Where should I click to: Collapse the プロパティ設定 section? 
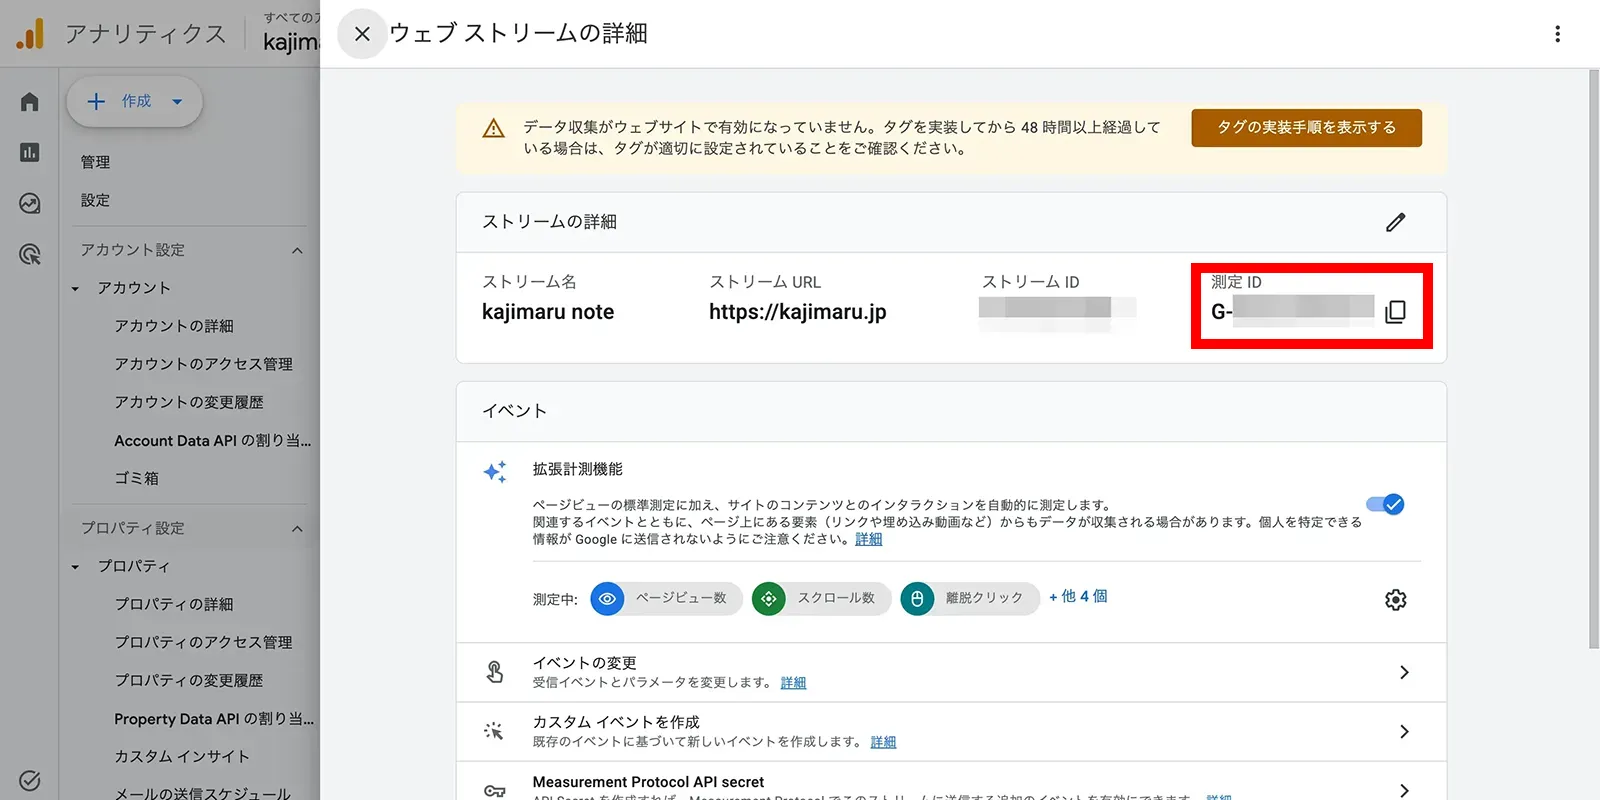coord(297,528)
